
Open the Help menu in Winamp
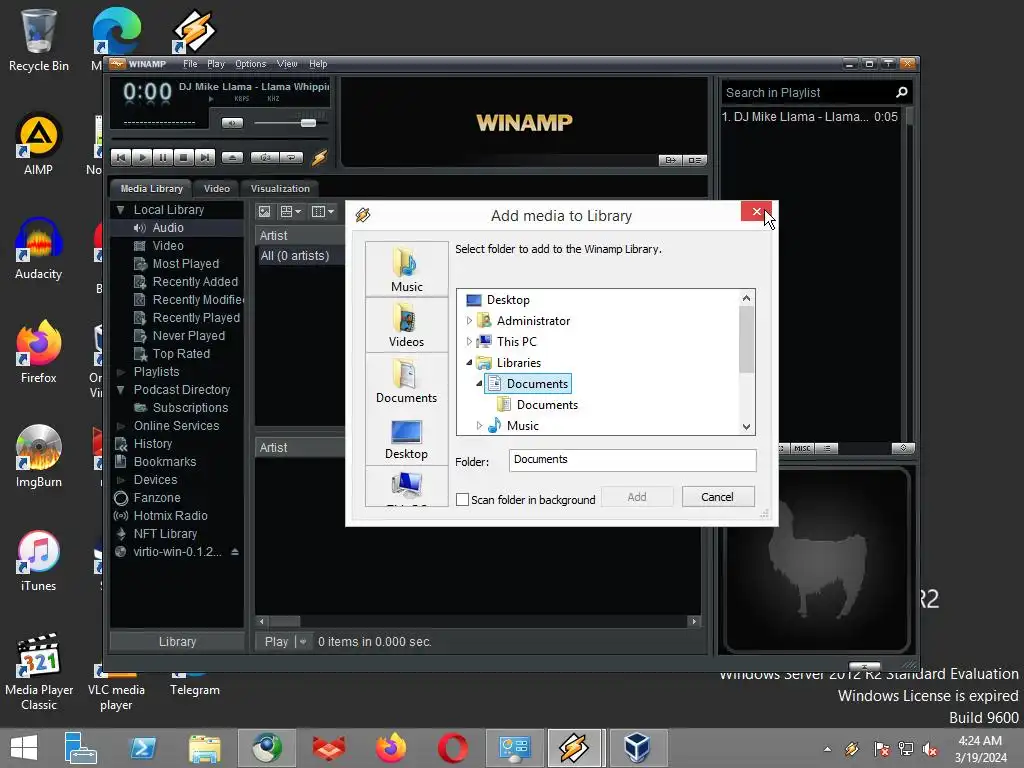tap(318, 64)
